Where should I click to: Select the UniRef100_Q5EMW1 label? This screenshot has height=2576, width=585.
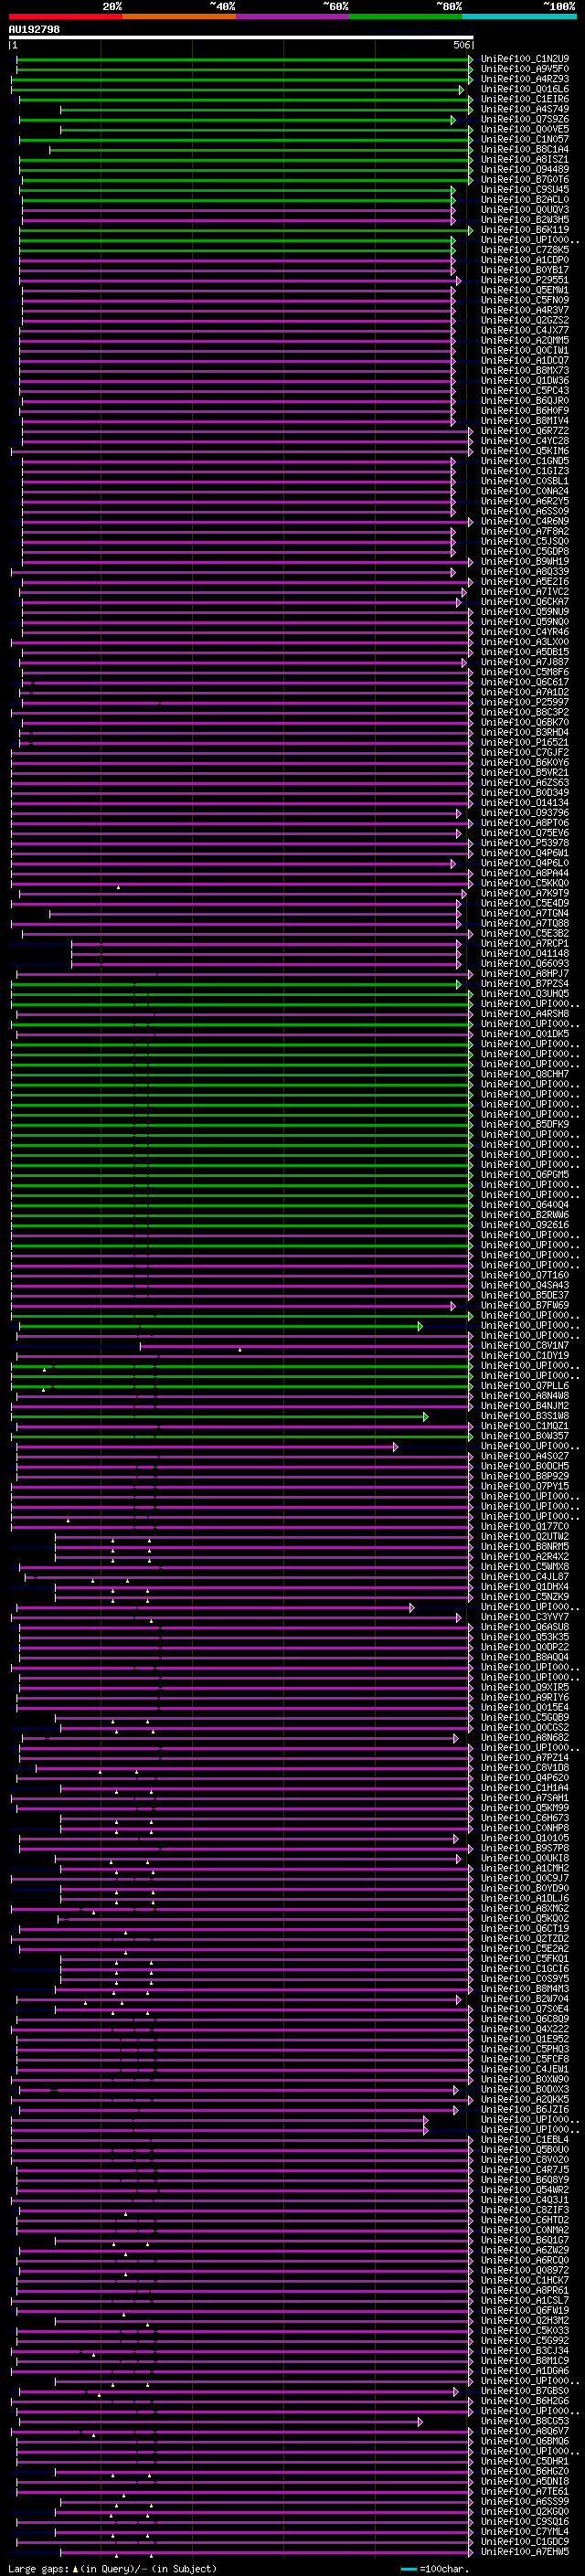point(525,290)
